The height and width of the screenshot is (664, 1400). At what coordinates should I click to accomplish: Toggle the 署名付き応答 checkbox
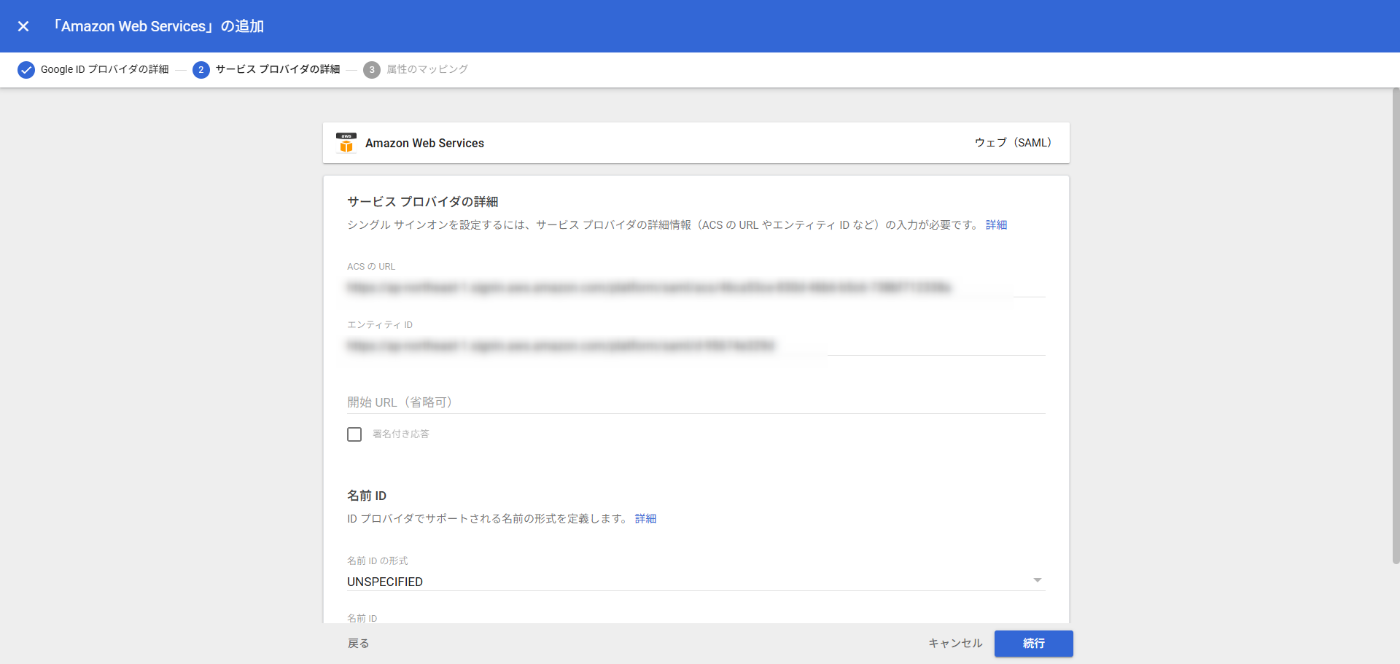pyautogui.click(x=354, y=434)
